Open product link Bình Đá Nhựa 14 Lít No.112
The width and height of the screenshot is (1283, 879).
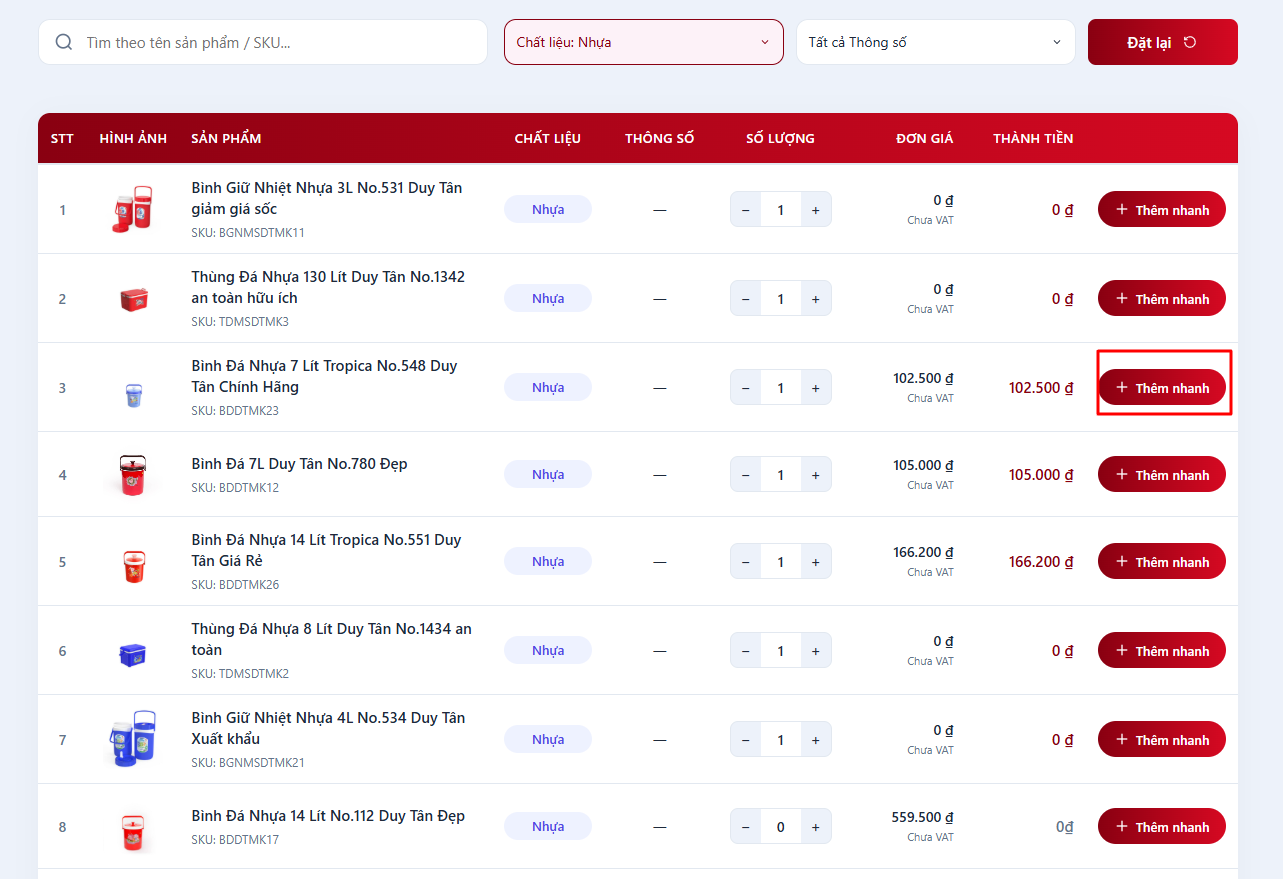pyautogui.click(x=328, y=816)
